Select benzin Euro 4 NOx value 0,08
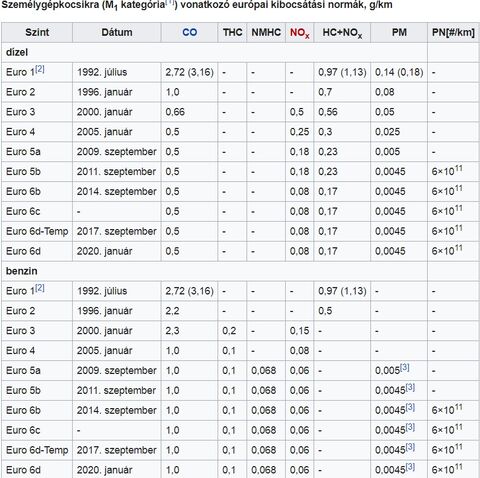 (x=299, y=351)
